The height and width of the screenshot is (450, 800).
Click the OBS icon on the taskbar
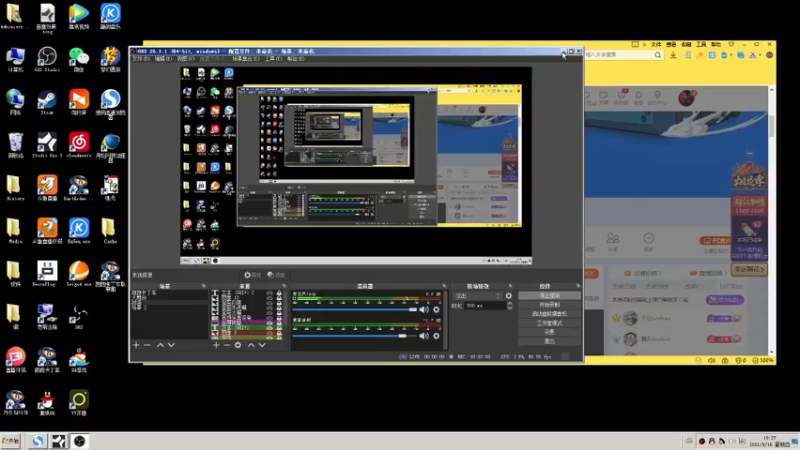click(x=79, y=441)
